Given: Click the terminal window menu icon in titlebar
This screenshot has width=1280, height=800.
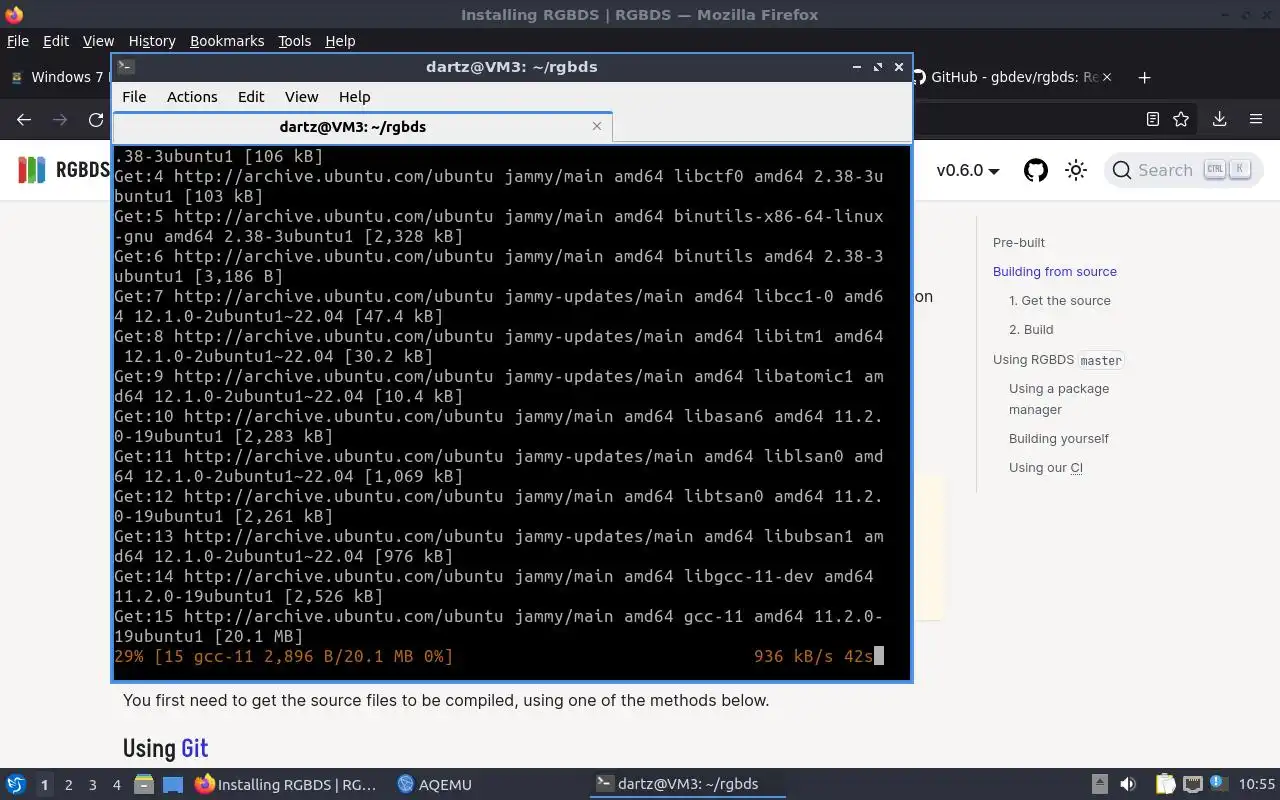Looking at the screenshot, I should coord(126,67).
